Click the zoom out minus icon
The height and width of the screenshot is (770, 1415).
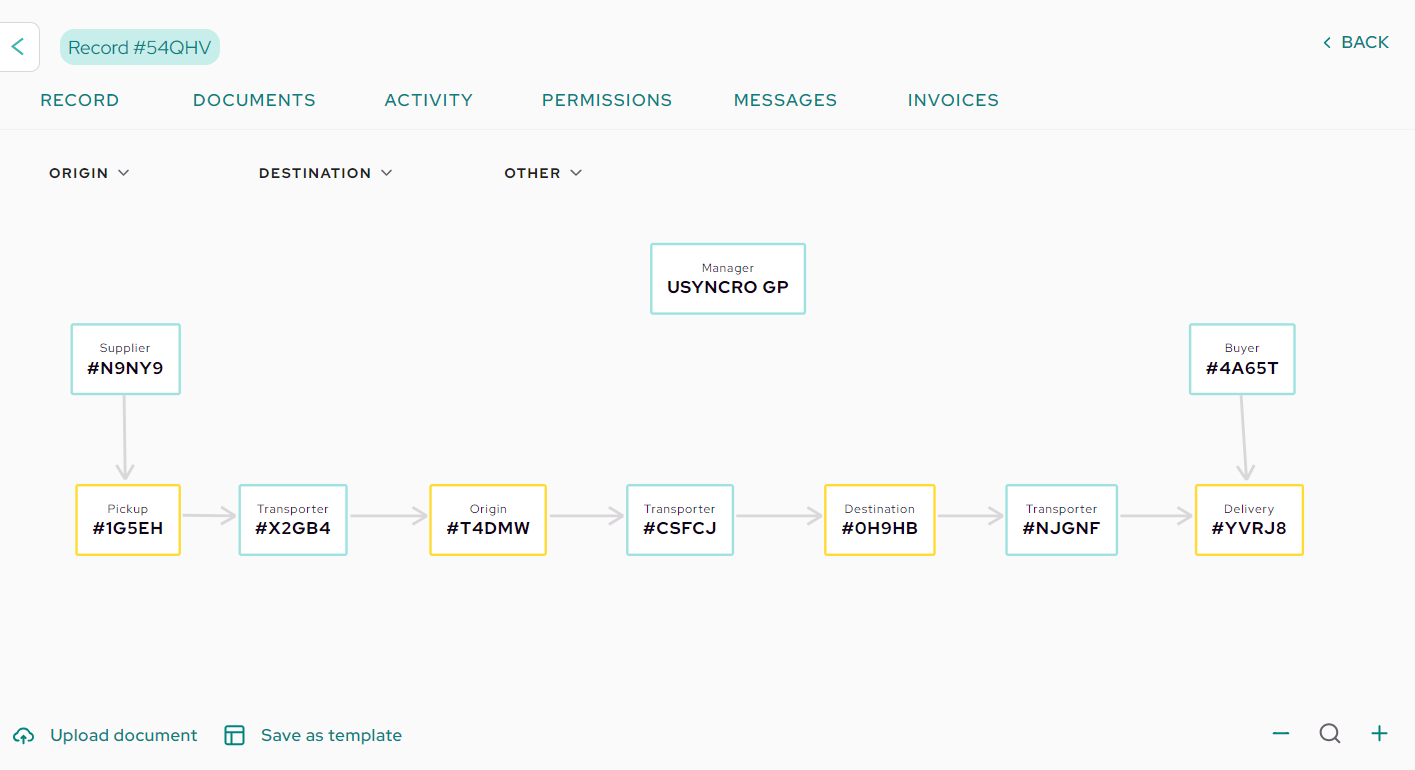tap(1281, 734)
